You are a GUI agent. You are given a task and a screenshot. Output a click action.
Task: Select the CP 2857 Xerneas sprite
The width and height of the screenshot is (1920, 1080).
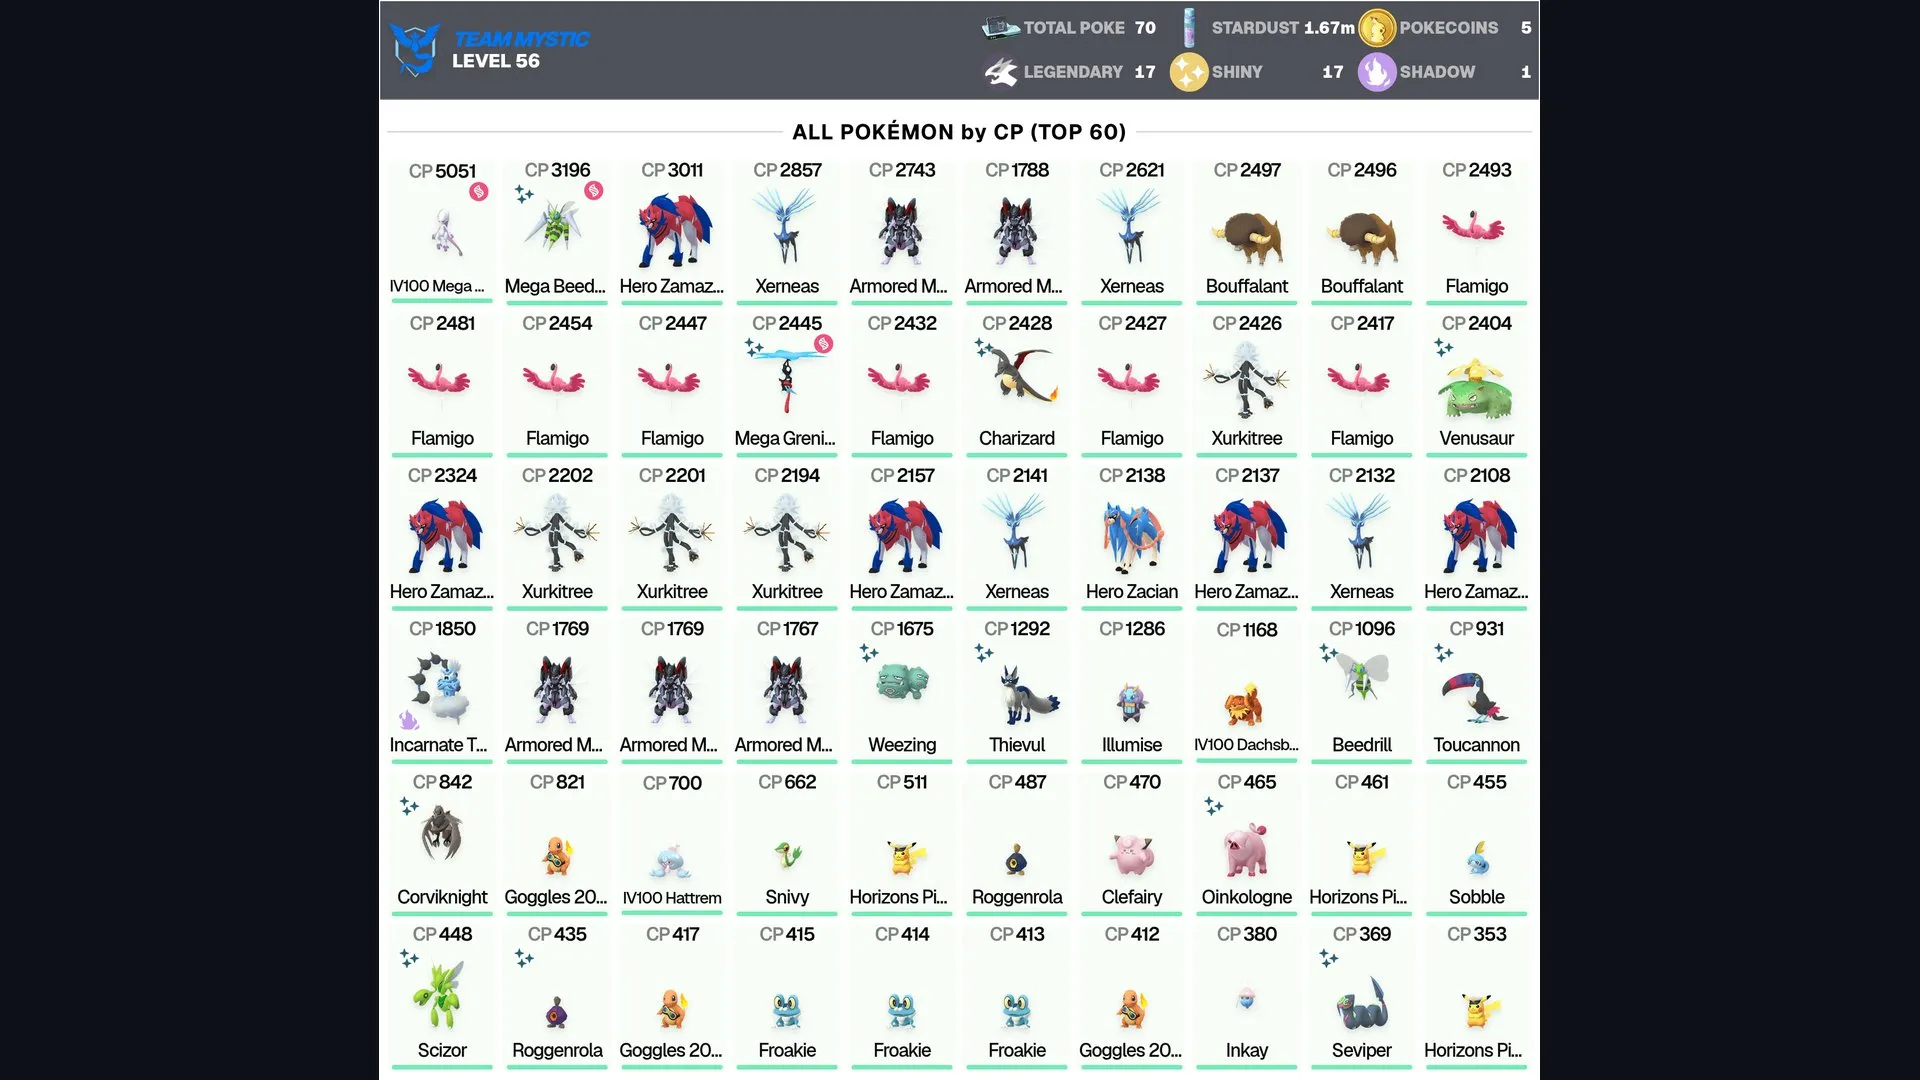click(786, 227)
